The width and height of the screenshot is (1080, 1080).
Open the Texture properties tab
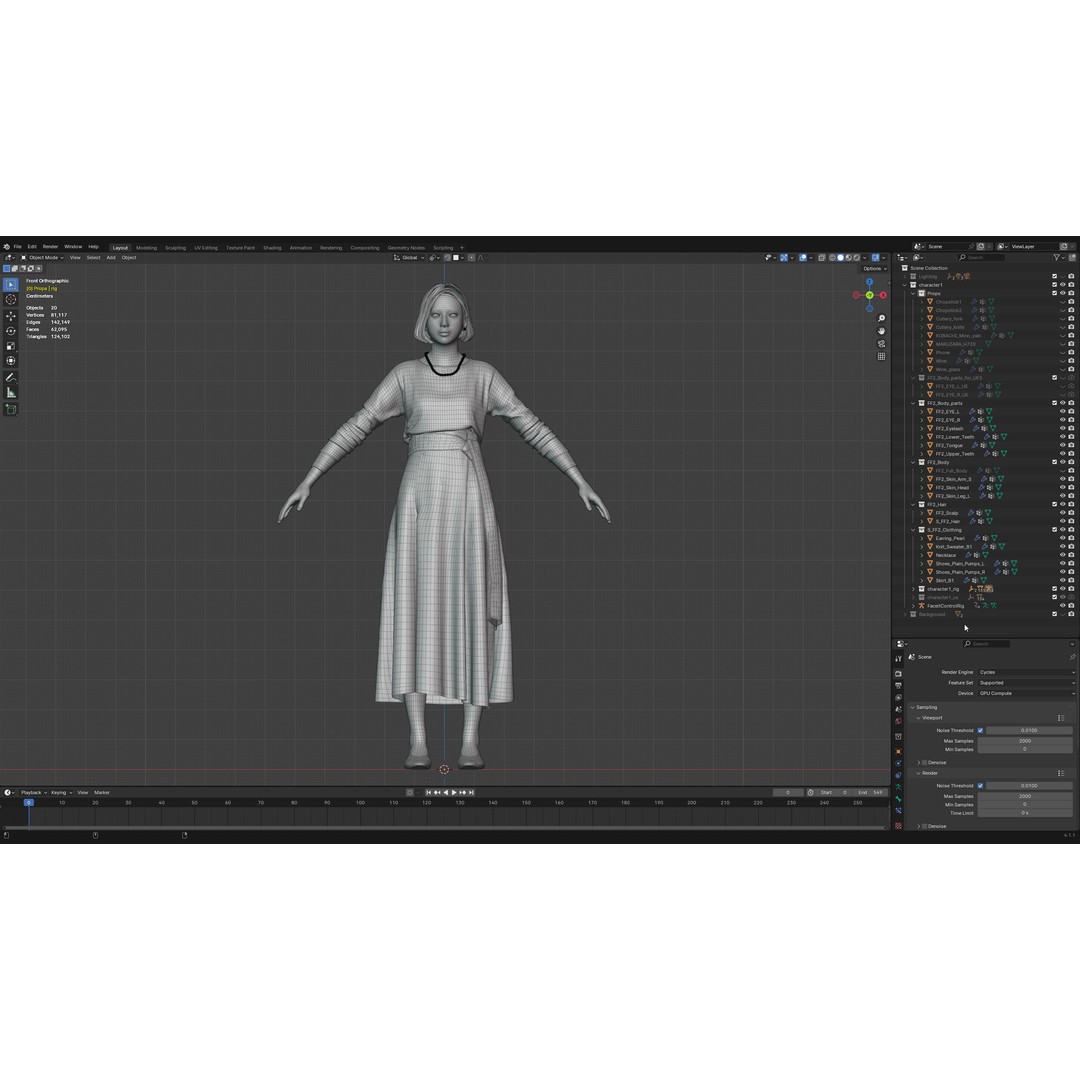pyautogui.click(x=898, y=825)
